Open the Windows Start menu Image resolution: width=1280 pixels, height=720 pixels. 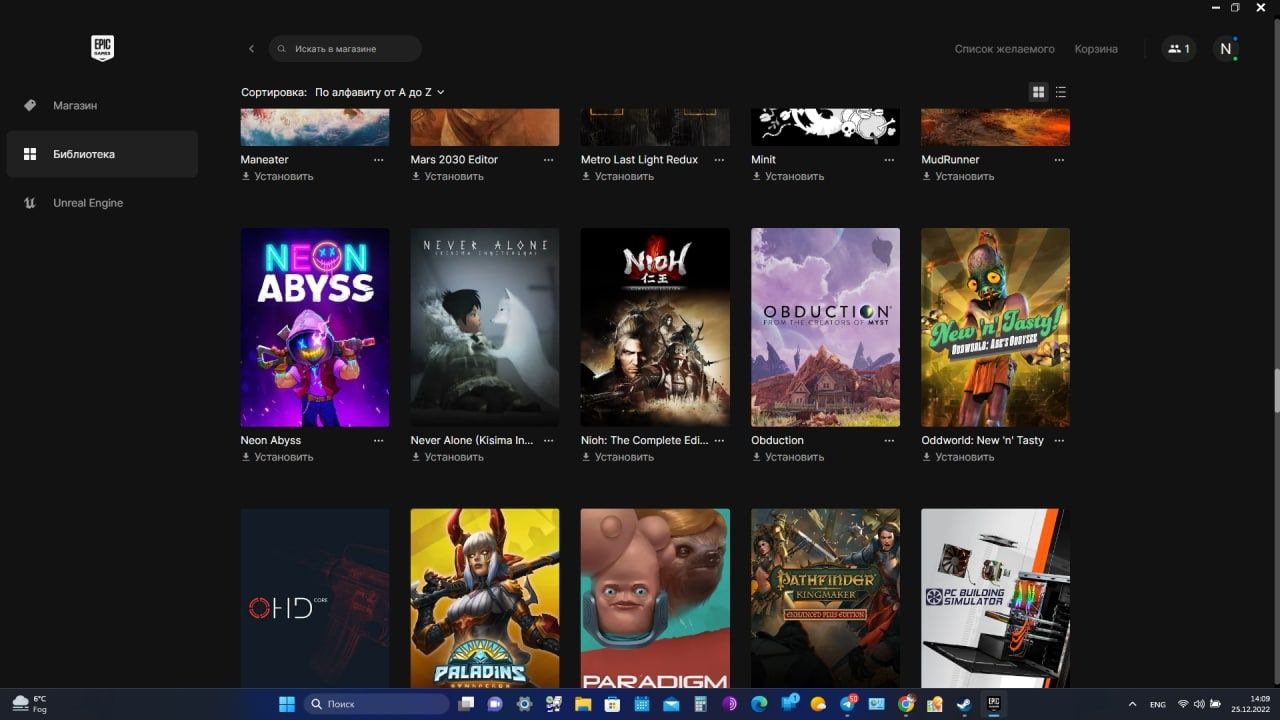point(287,704)
